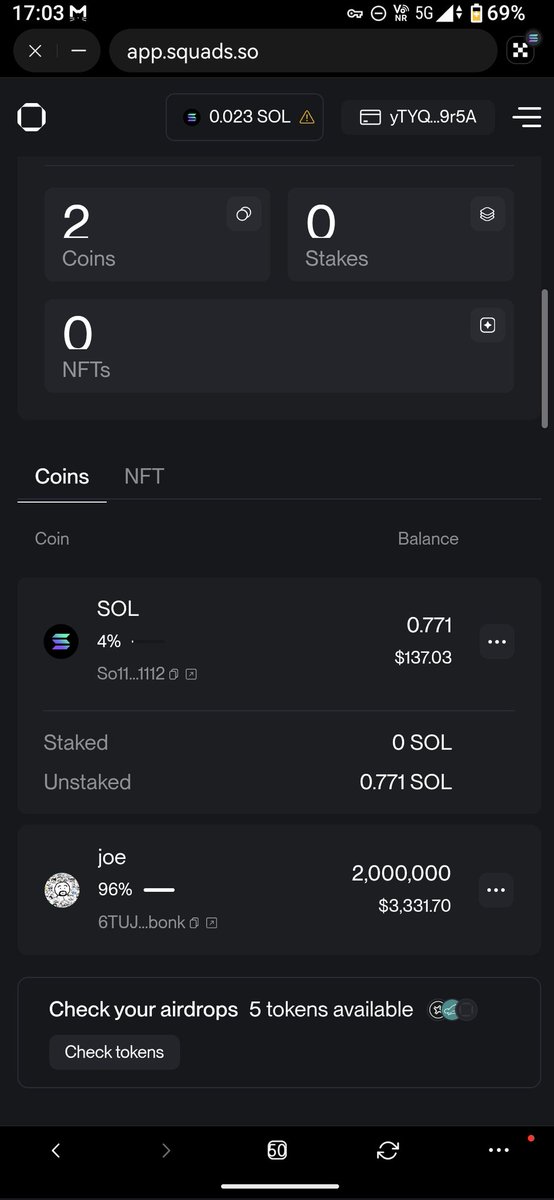Click the Coins card stacked-coins icon
The height and width of the screenshot is (1200, 554).
point(243,214)
